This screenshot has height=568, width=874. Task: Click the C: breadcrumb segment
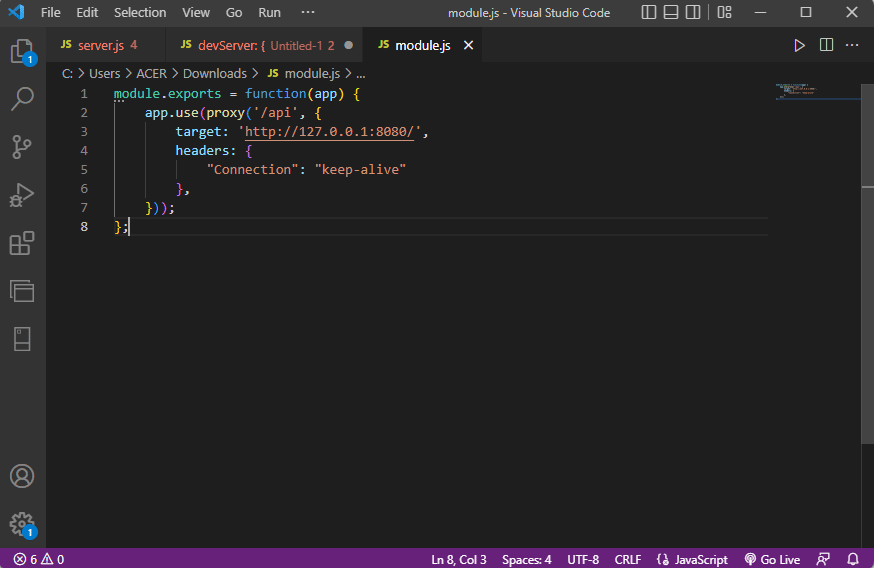pos(67,74)
